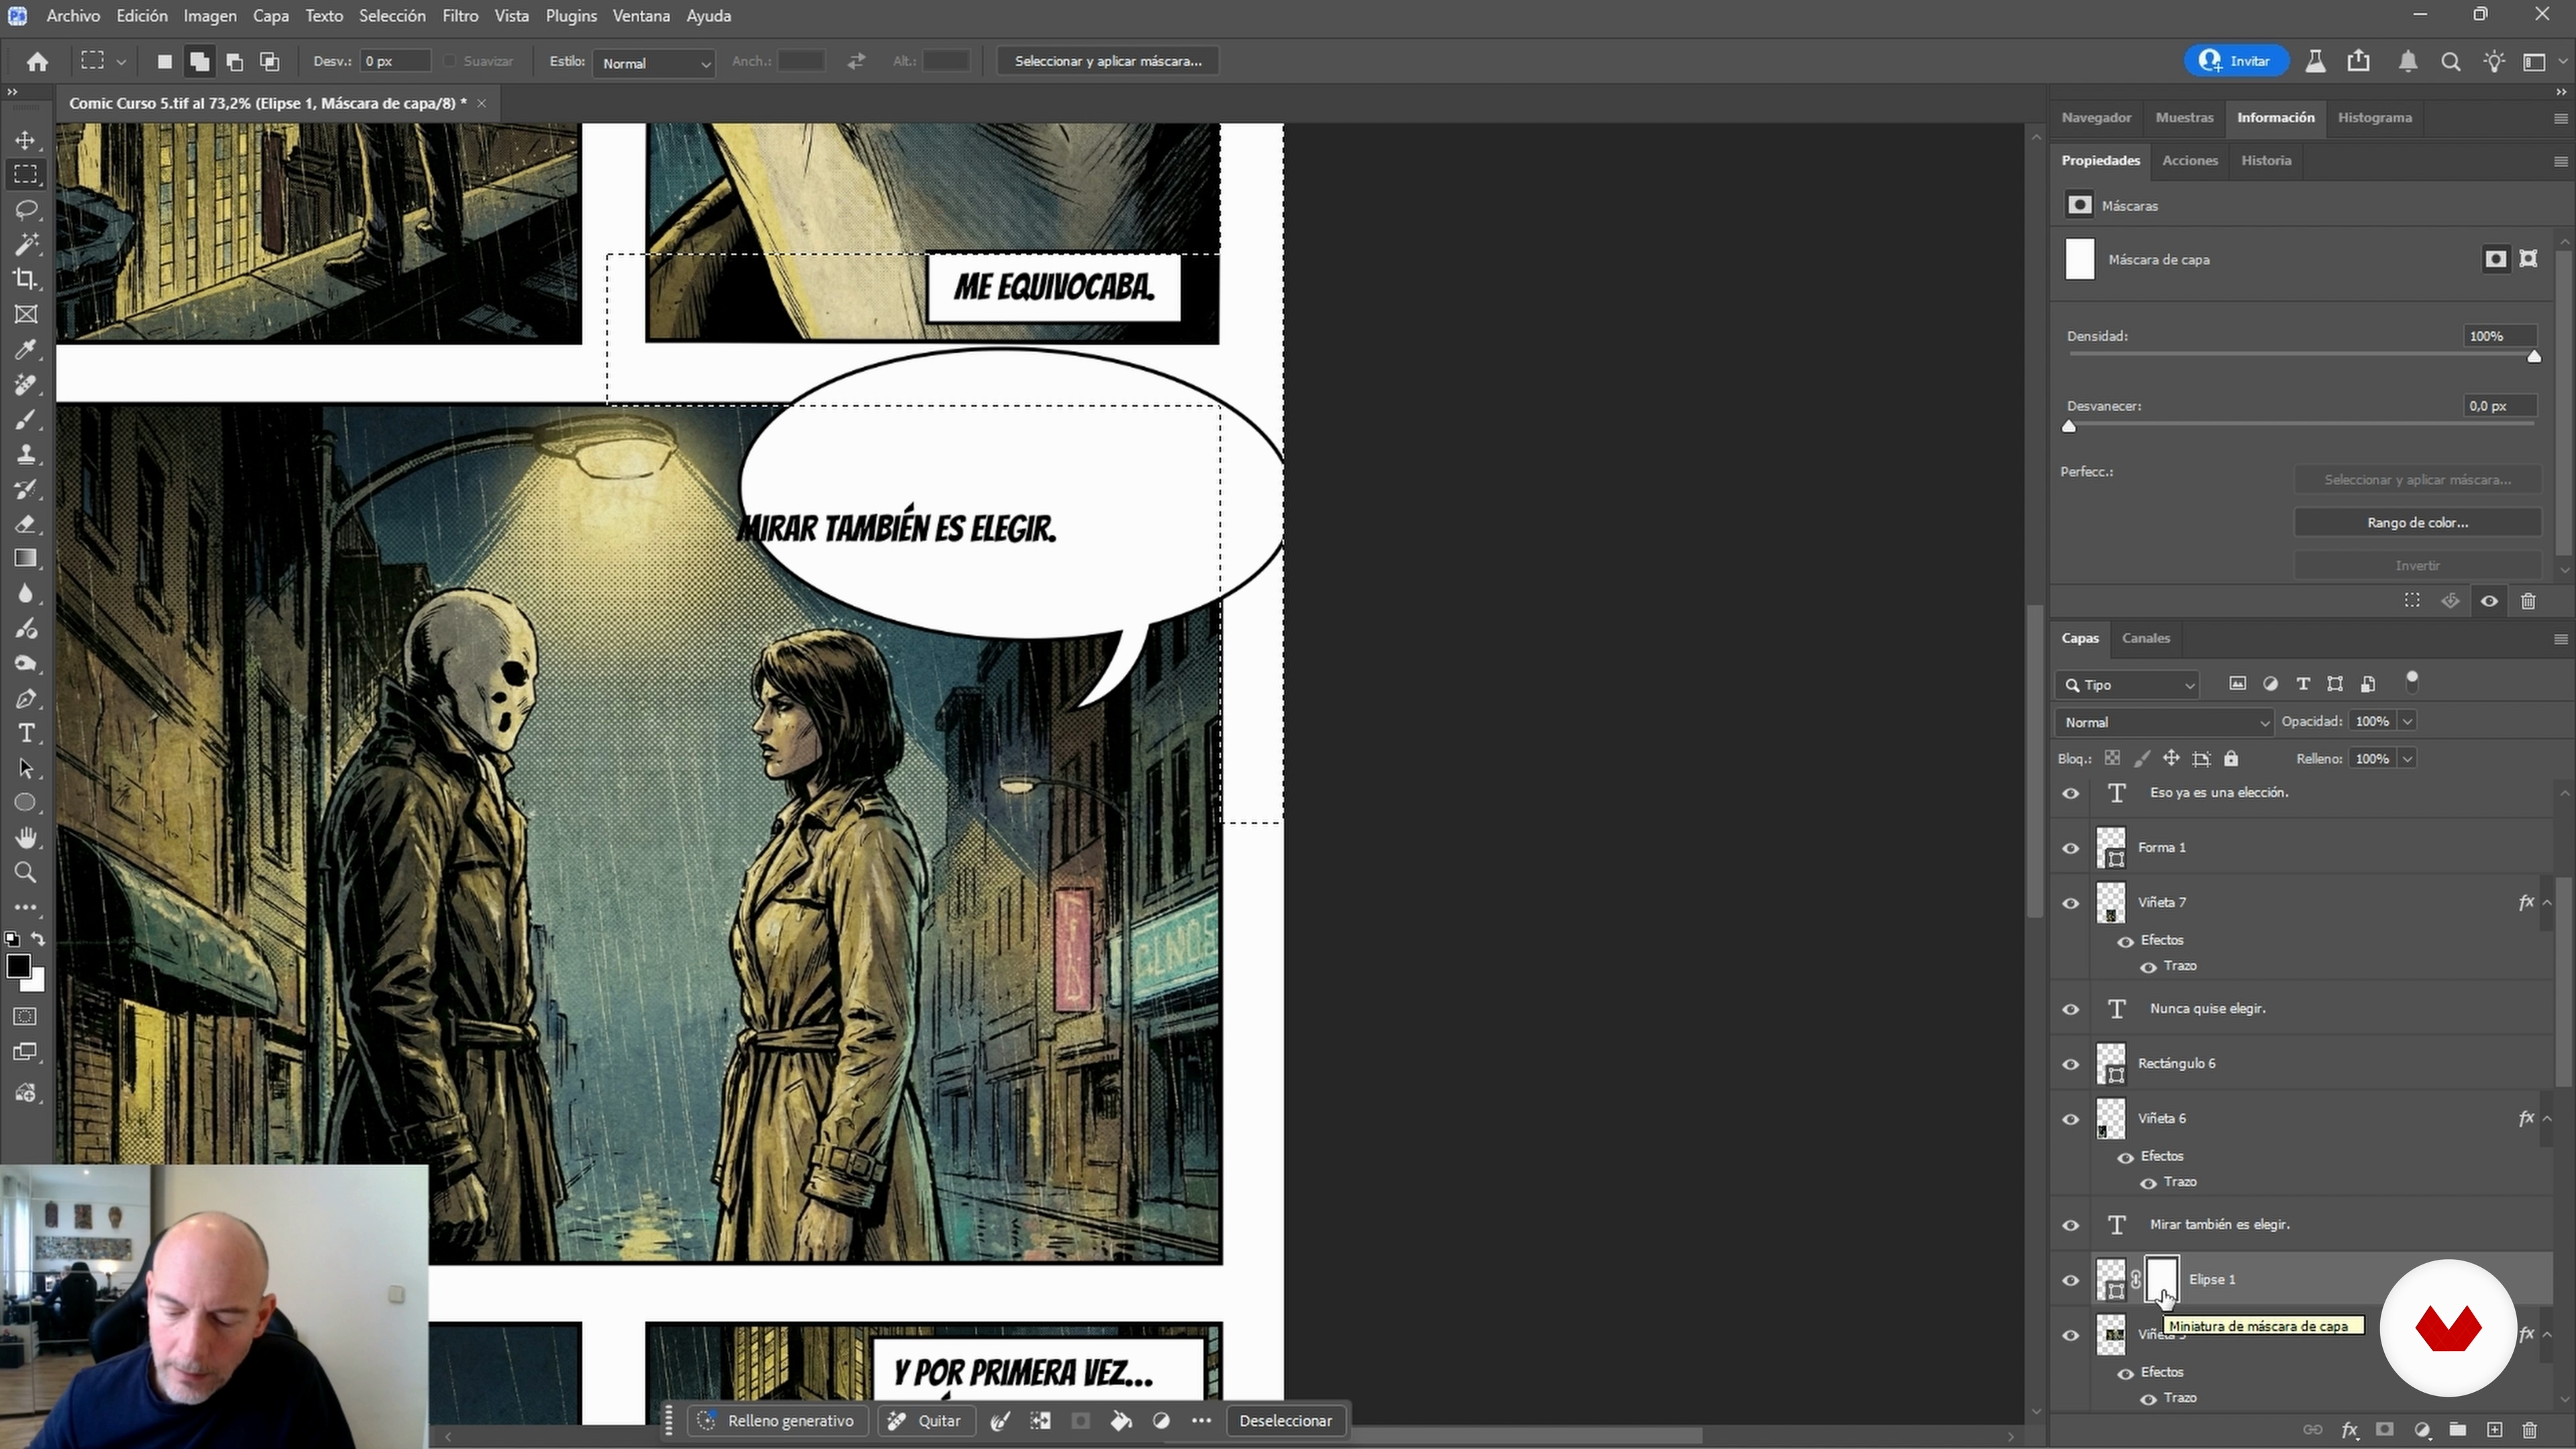Collapse the Viñeta 7 effects list

click(2547, 902)
